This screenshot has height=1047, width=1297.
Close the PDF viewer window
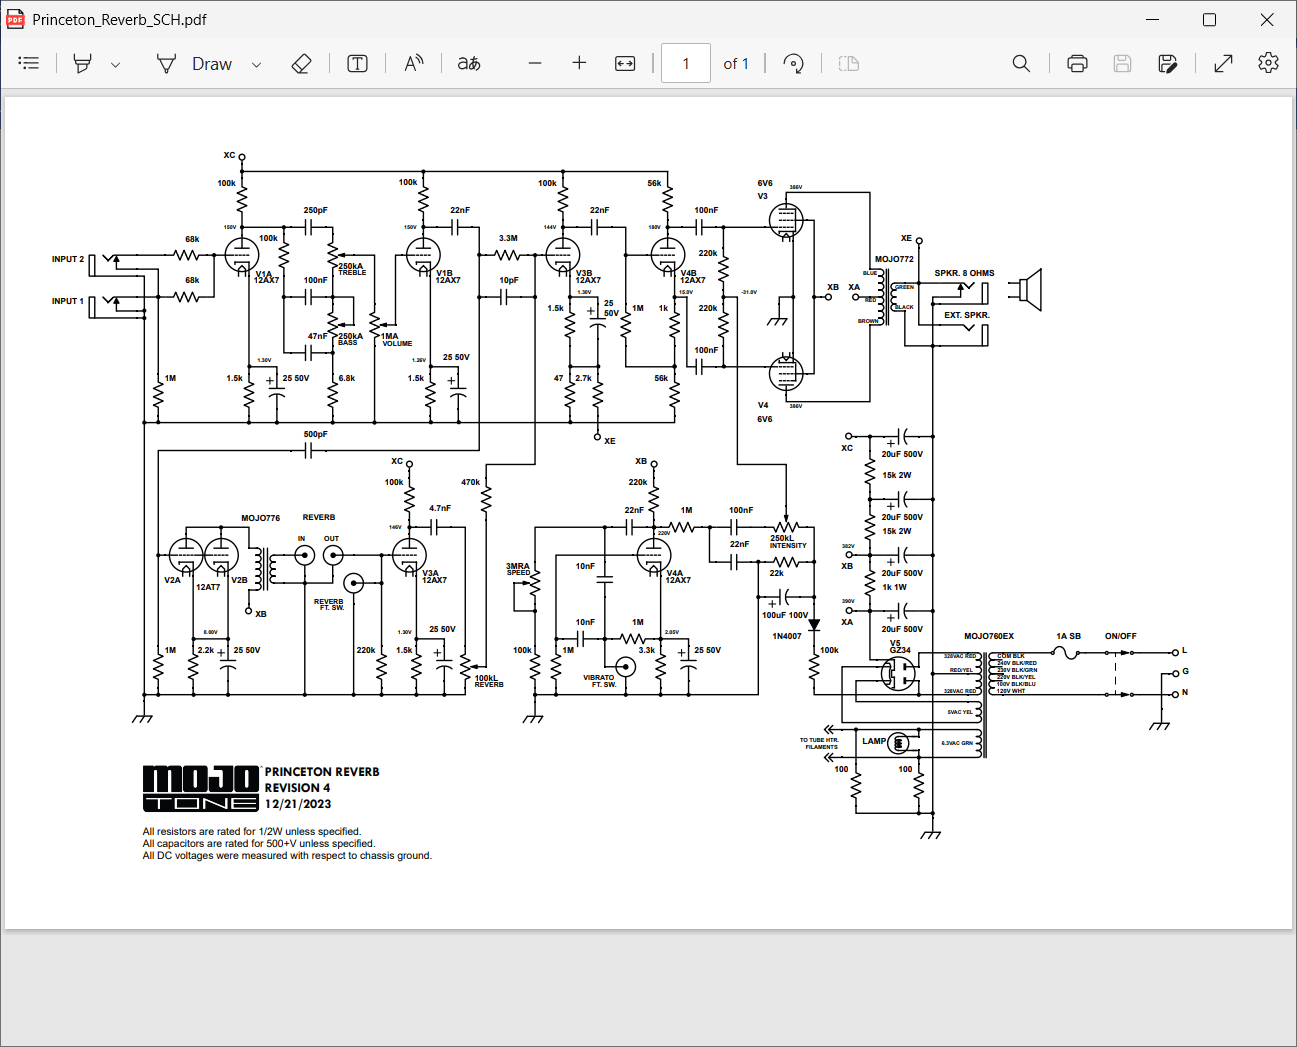click(1267, 19)
